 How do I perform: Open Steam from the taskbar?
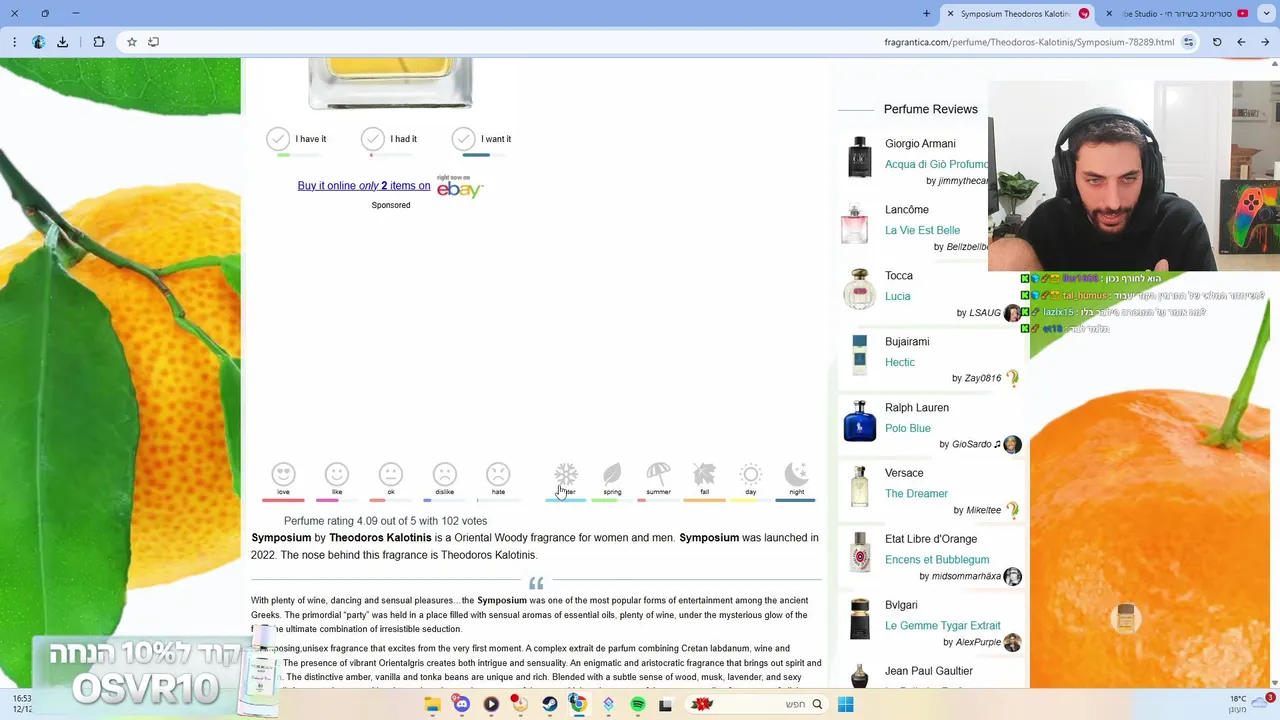pyautogui.click(x=550, y=705)
